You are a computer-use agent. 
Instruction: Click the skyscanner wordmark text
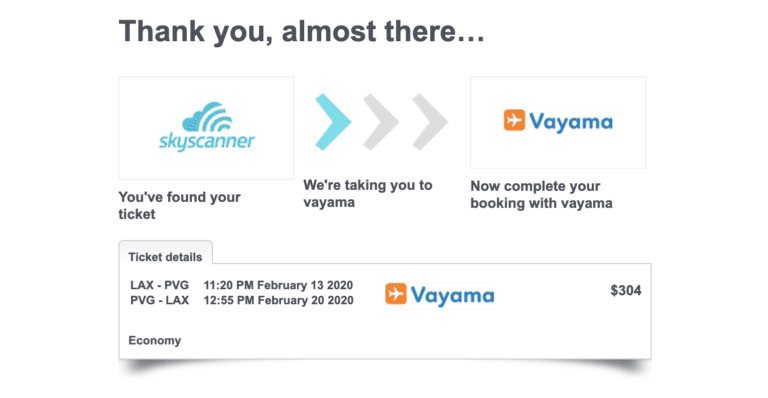[x=207, y=141]
